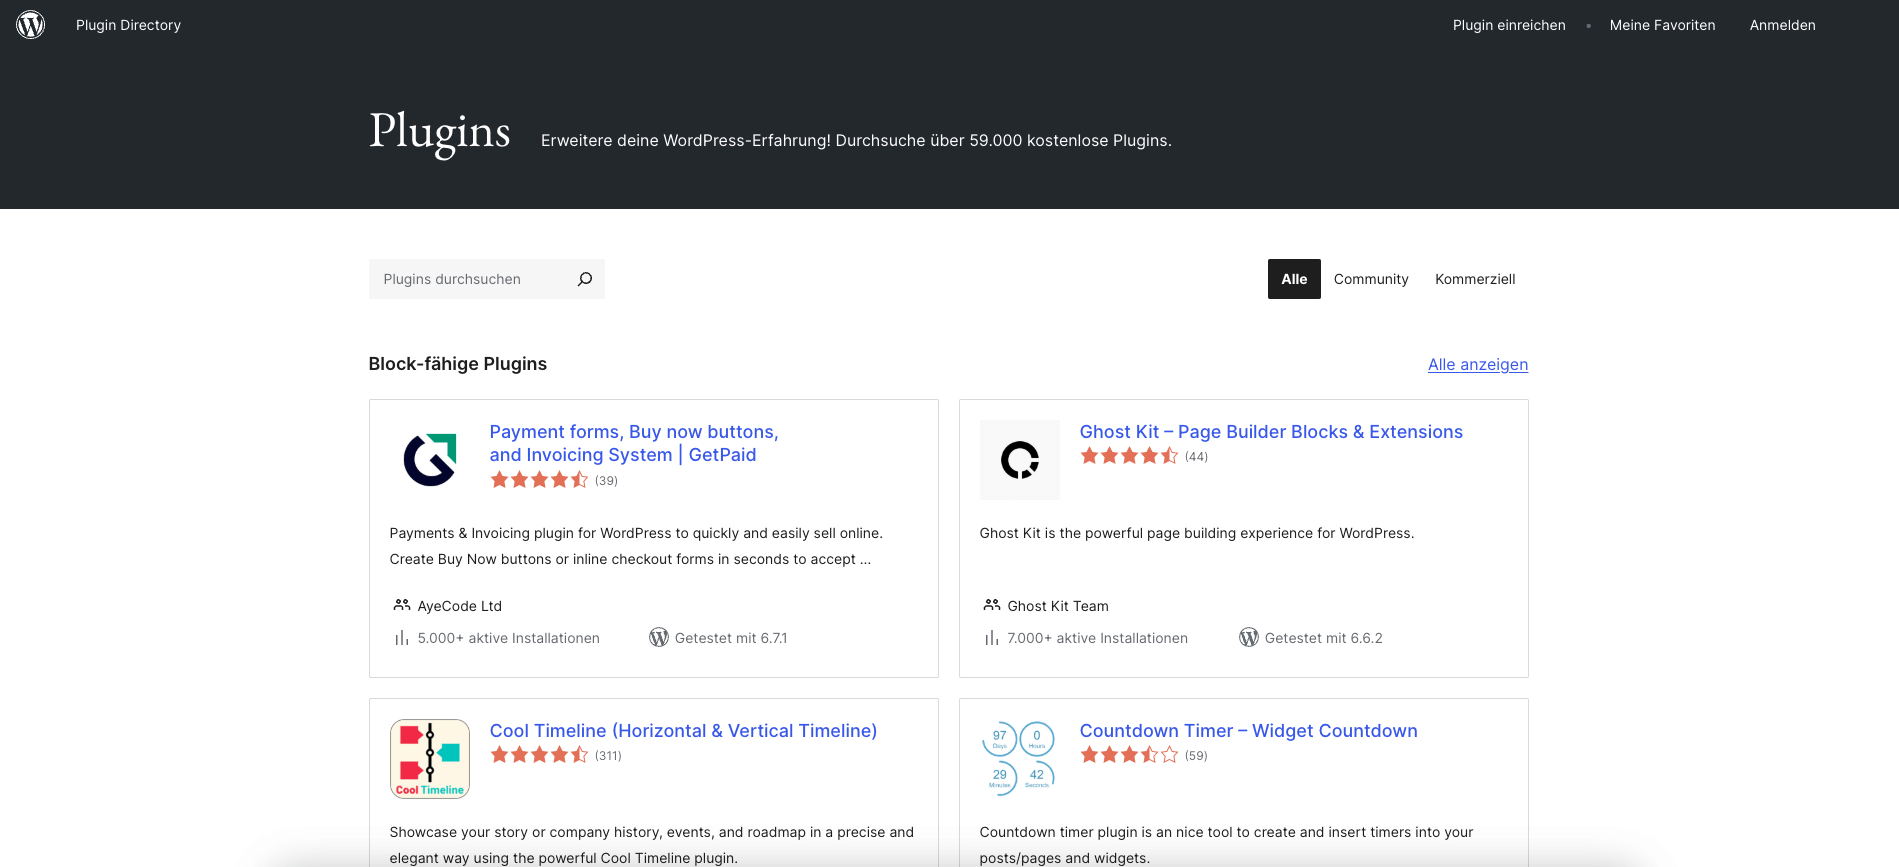Click installations bar icon on Ghost Kit card
The height and width of the screenshot is (867, 1899).
coord(992,638)
